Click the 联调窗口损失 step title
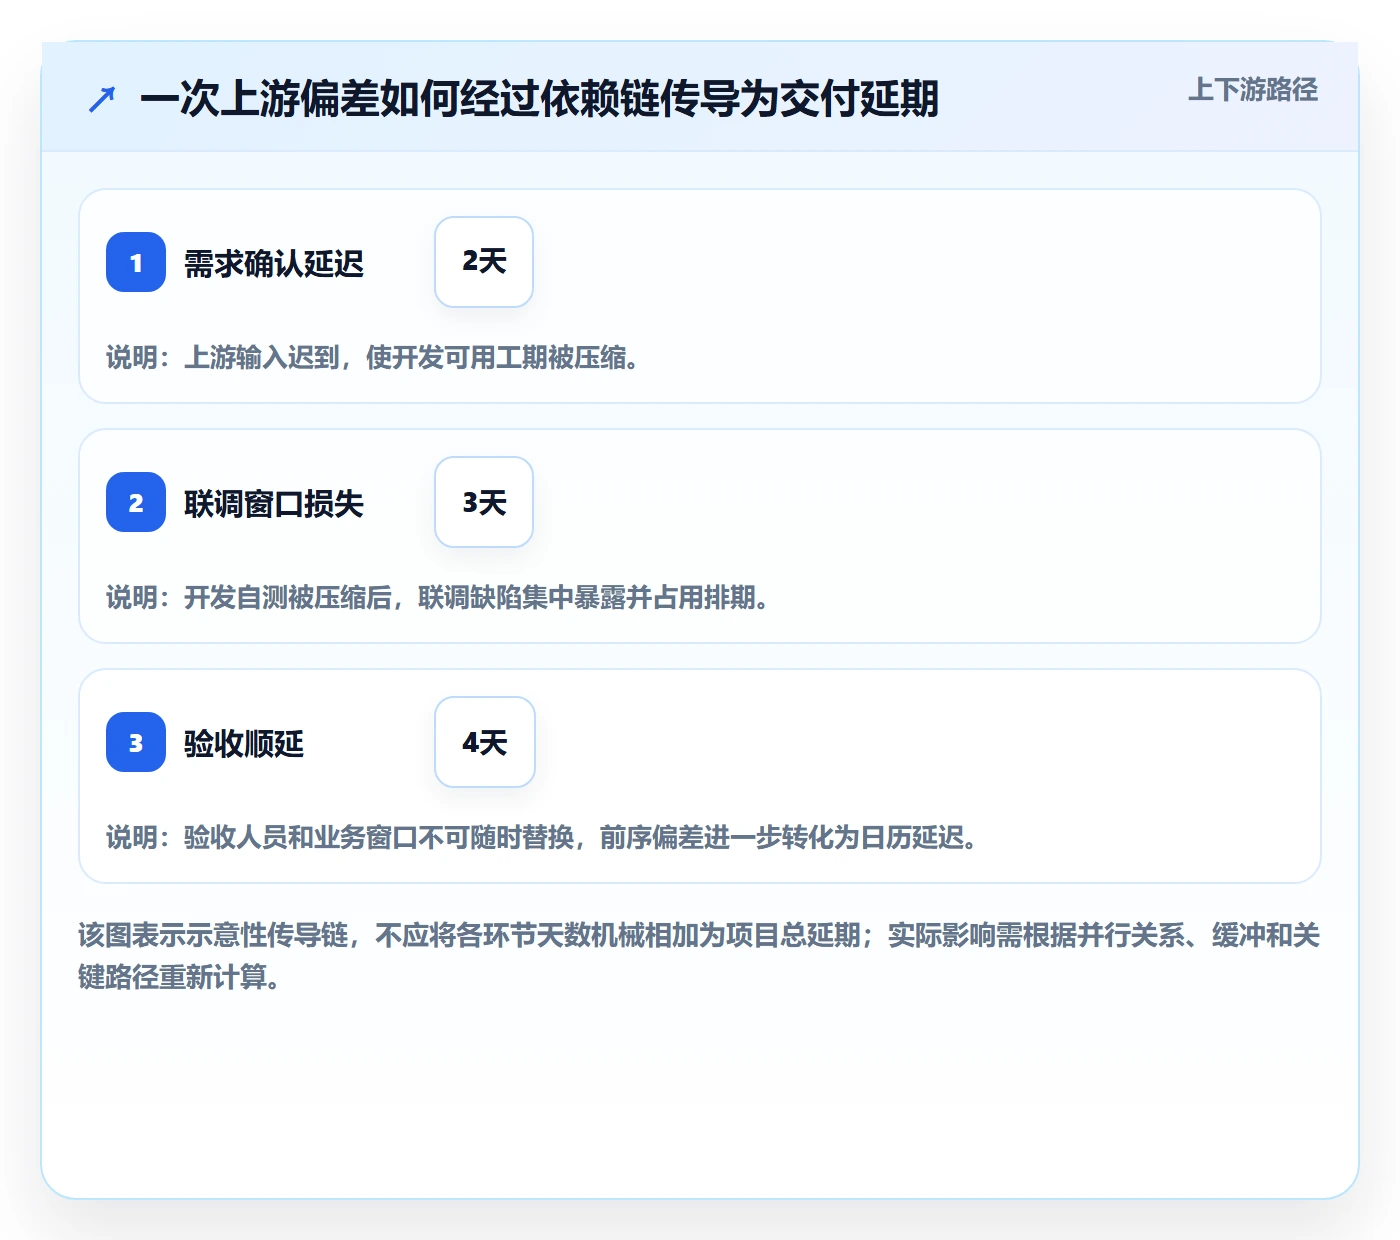 point(274,504)
